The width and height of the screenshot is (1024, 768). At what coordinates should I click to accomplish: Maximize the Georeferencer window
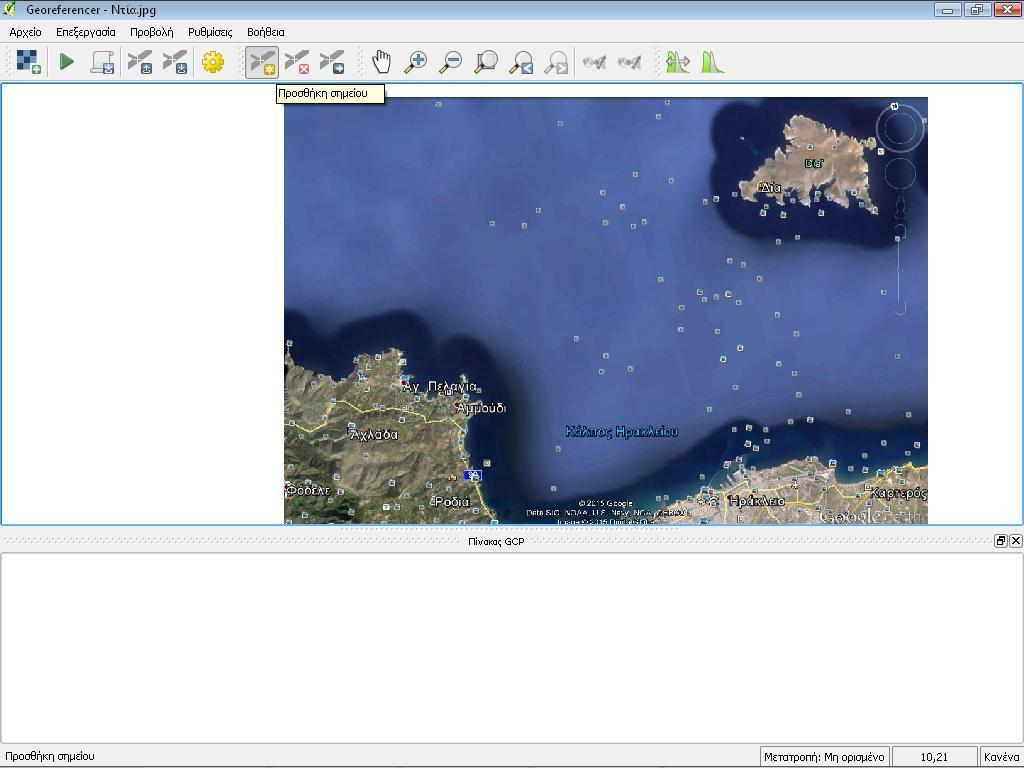pyautogui.click(x=976, y=10)
